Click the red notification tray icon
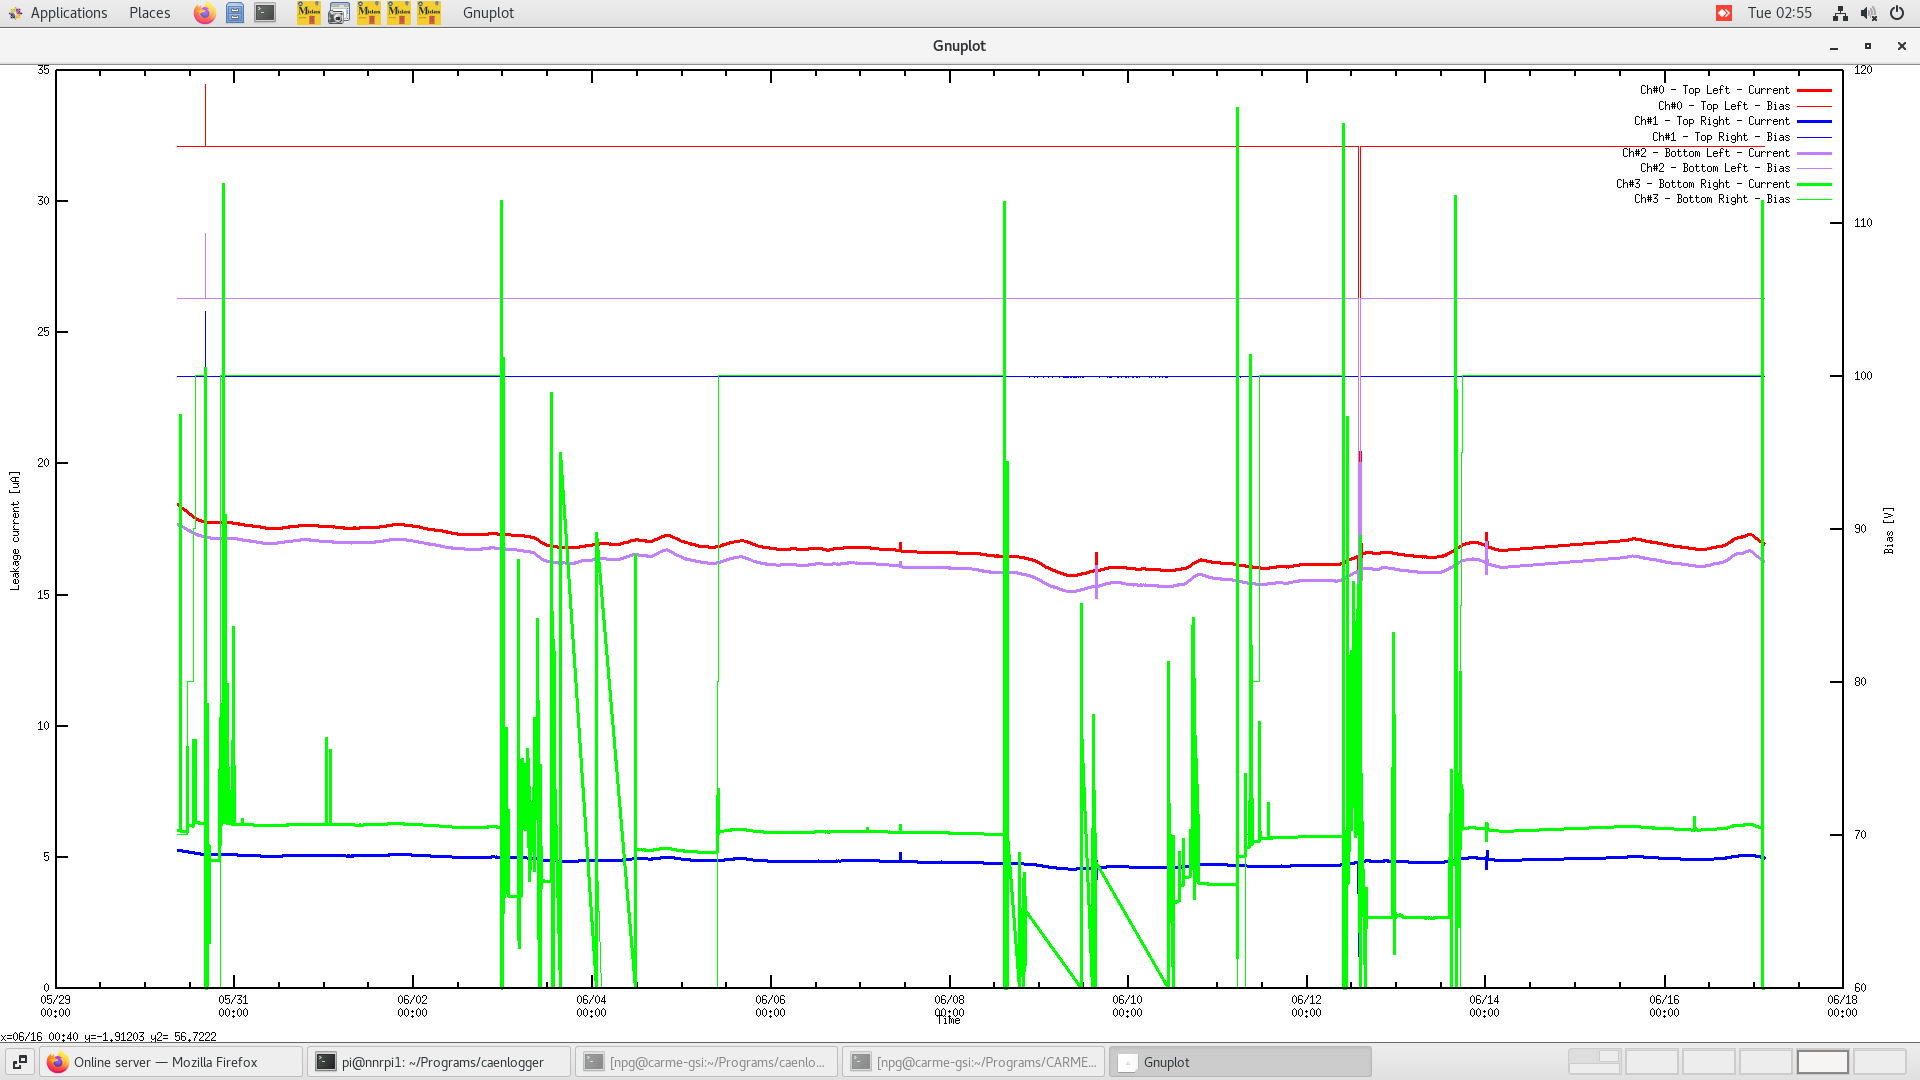Image resolution: width=1920 pixels, height=1080 pixels. 1724,13
